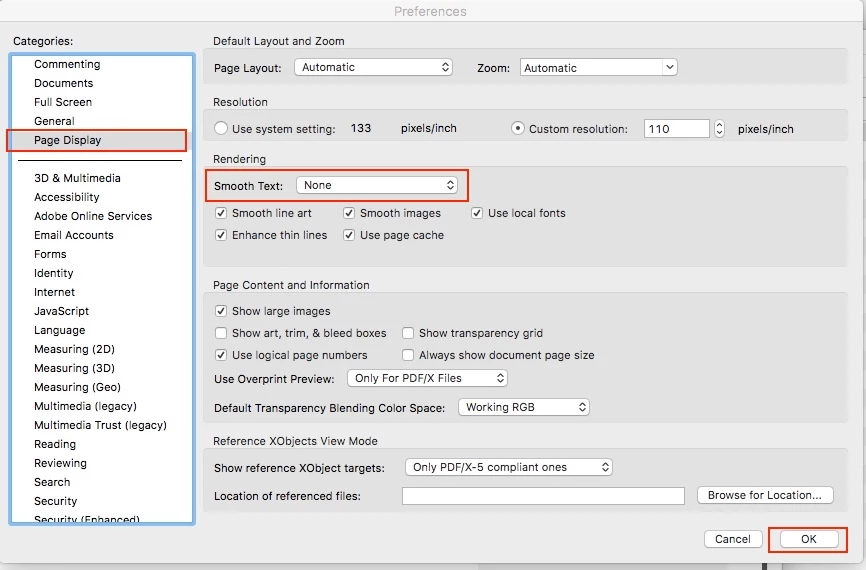Click OK to confirm preferences

coord(809,539)
